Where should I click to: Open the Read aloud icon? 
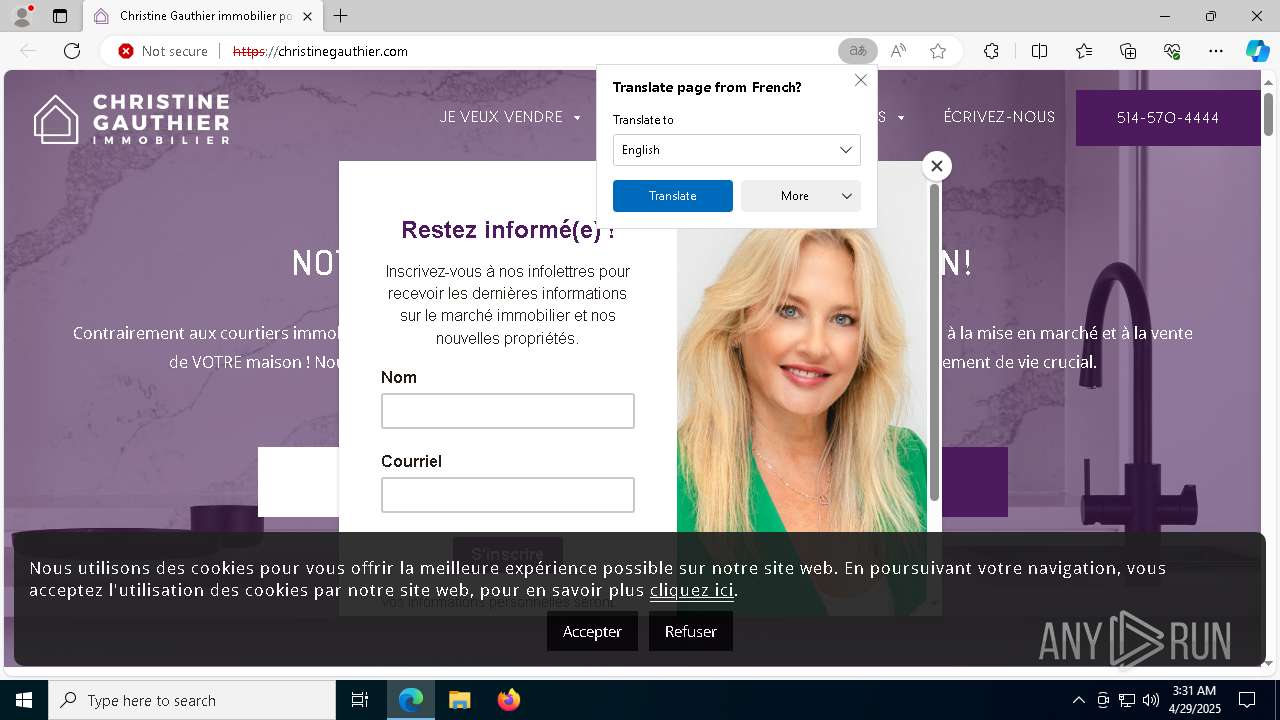click(x=898, y=51)
